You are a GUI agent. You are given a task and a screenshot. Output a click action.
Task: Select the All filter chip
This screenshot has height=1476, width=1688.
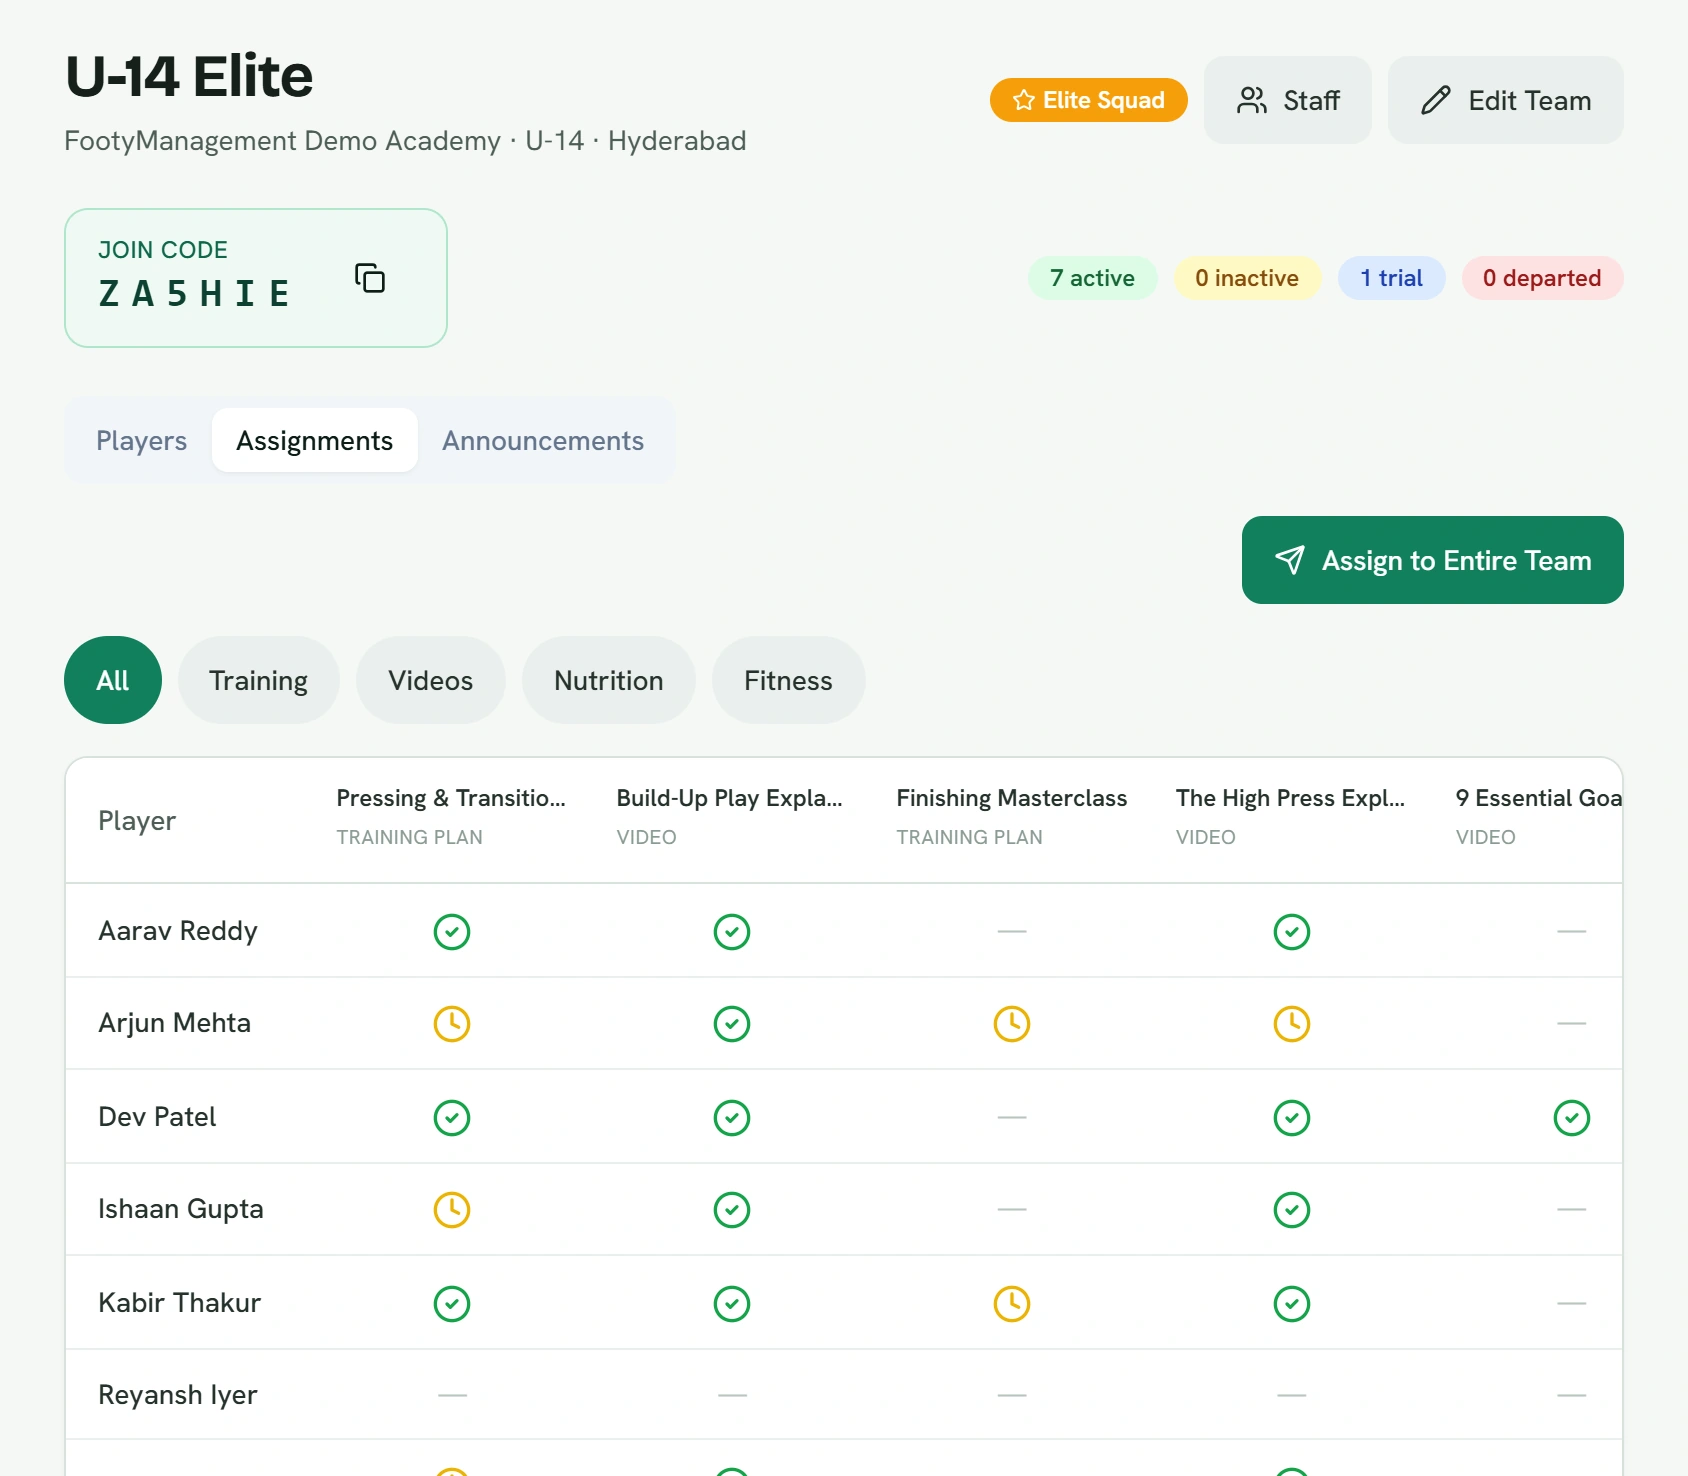(113, 680)
